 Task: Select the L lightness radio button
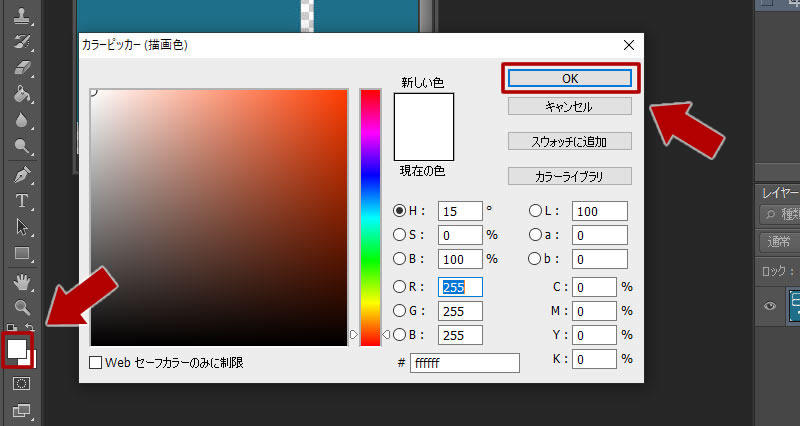535,210
